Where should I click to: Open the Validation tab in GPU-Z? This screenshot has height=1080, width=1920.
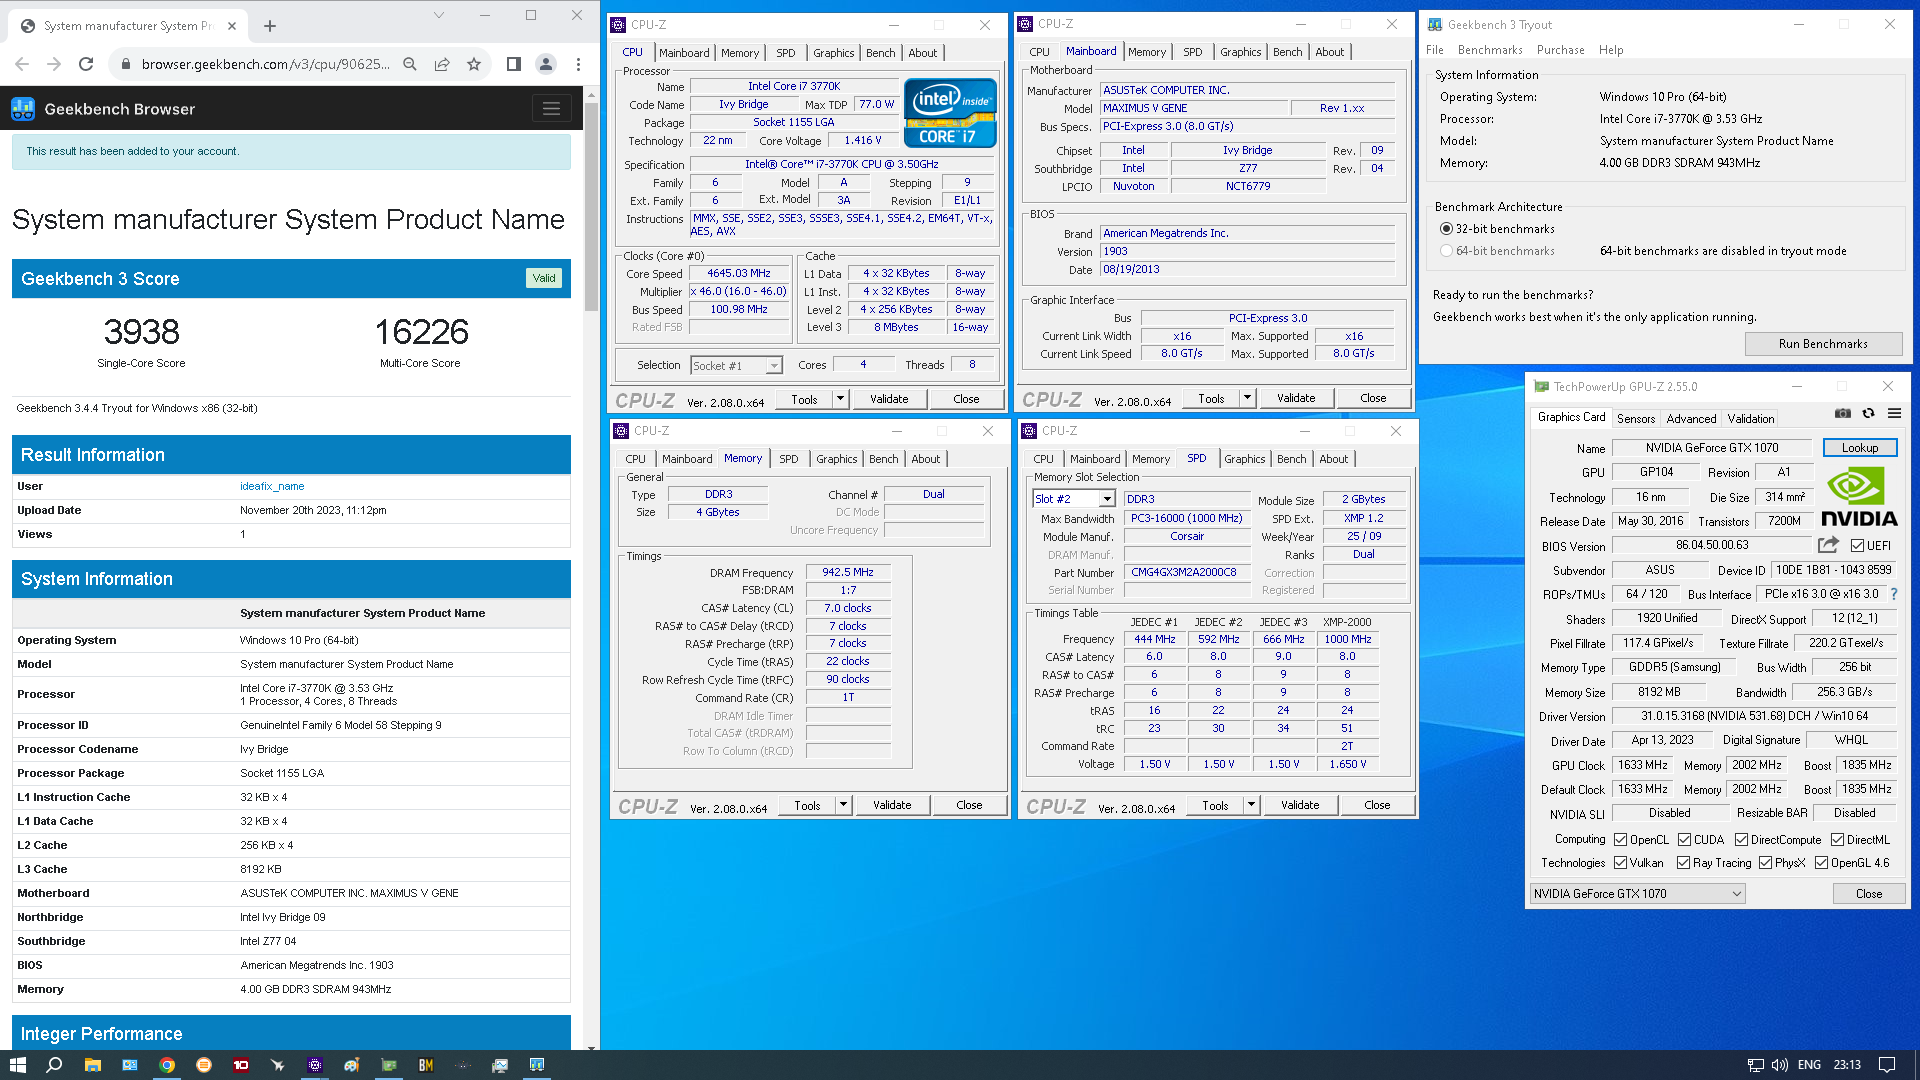(1751, 419)
